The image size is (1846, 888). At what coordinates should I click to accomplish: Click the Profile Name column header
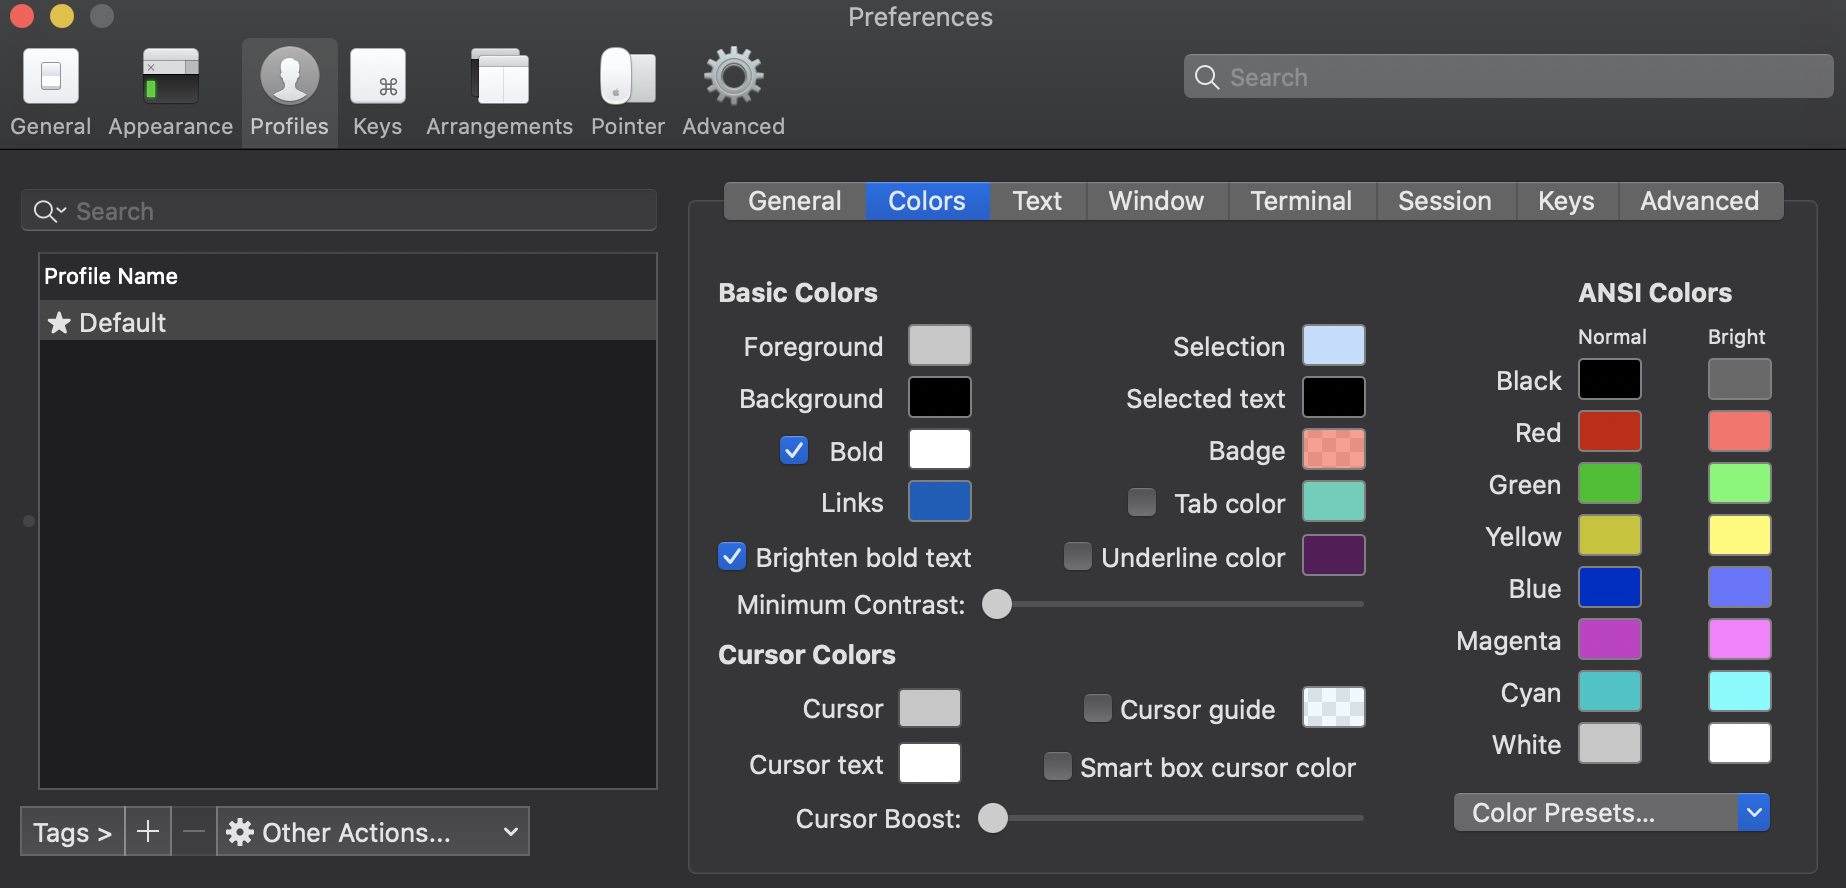click(348, 276)
